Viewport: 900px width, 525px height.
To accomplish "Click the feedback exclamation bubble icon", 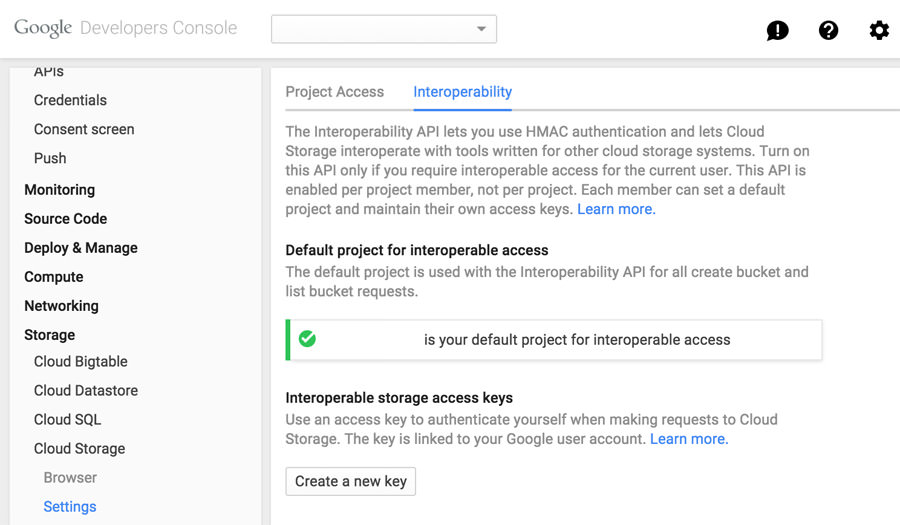I will (x=777, y=30).
